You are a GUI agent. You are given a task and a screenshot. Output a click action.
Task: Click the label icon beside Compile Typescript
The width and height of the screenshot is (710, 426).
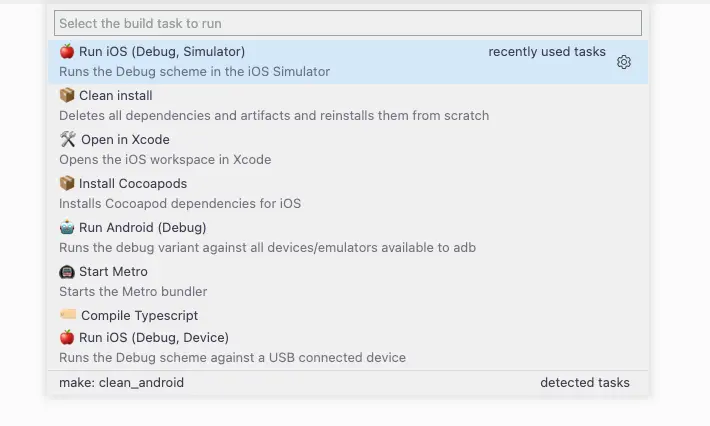[68, 314]
